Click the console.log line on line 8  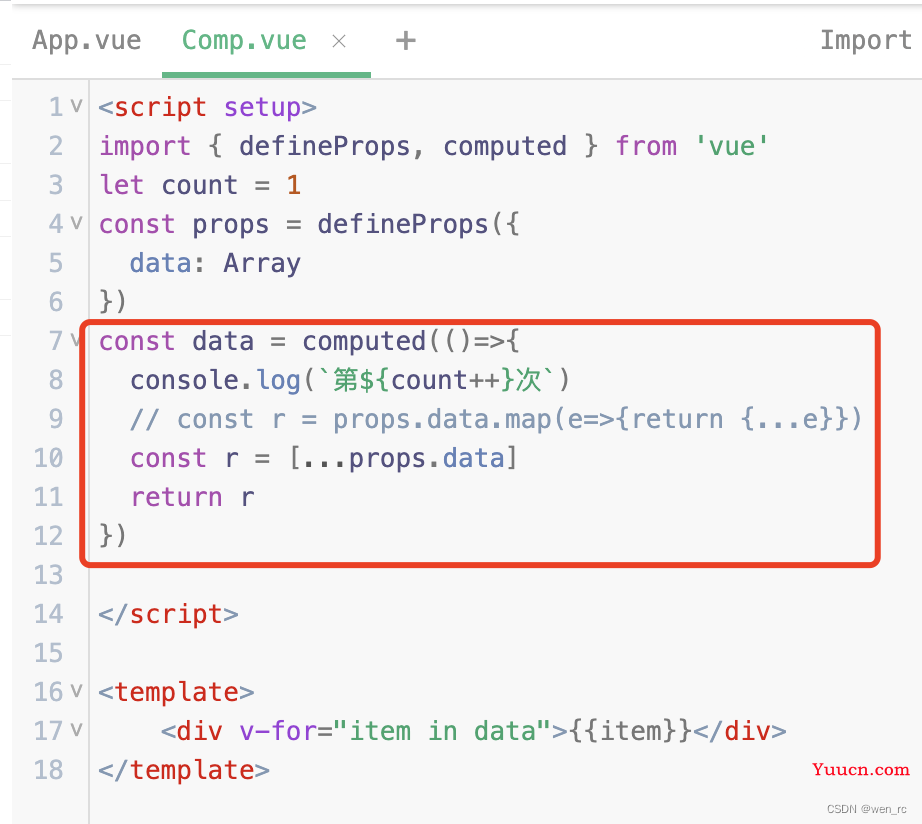(350, 380)
